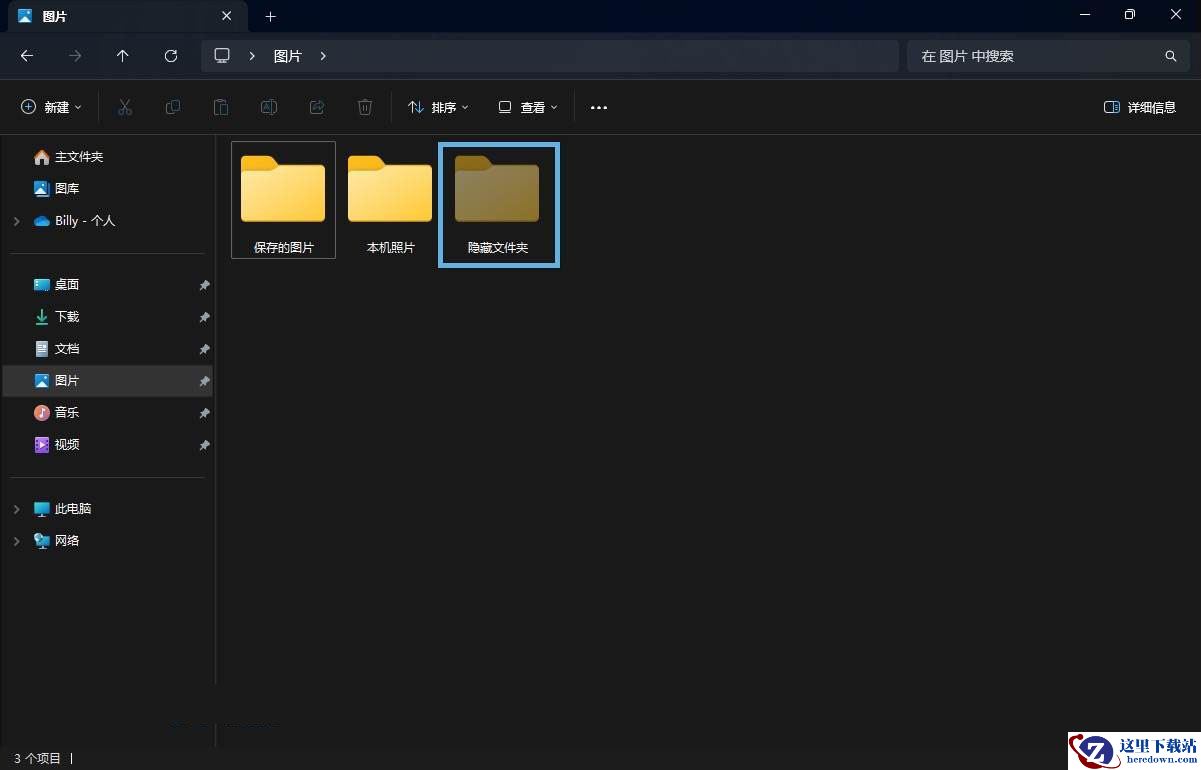Refresh the current folder view

[x=171, y=56]
